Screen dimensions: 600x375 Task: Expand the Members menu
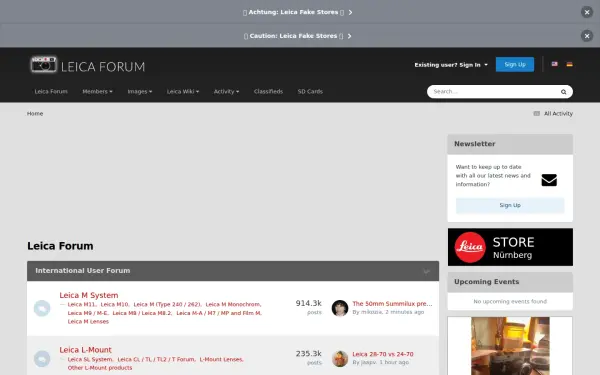pyautogui.click(x=97, y=91)
